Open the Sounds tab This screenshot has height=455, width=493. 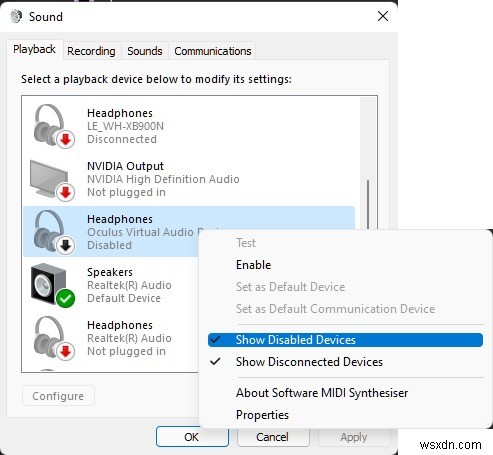pos(145,51)
